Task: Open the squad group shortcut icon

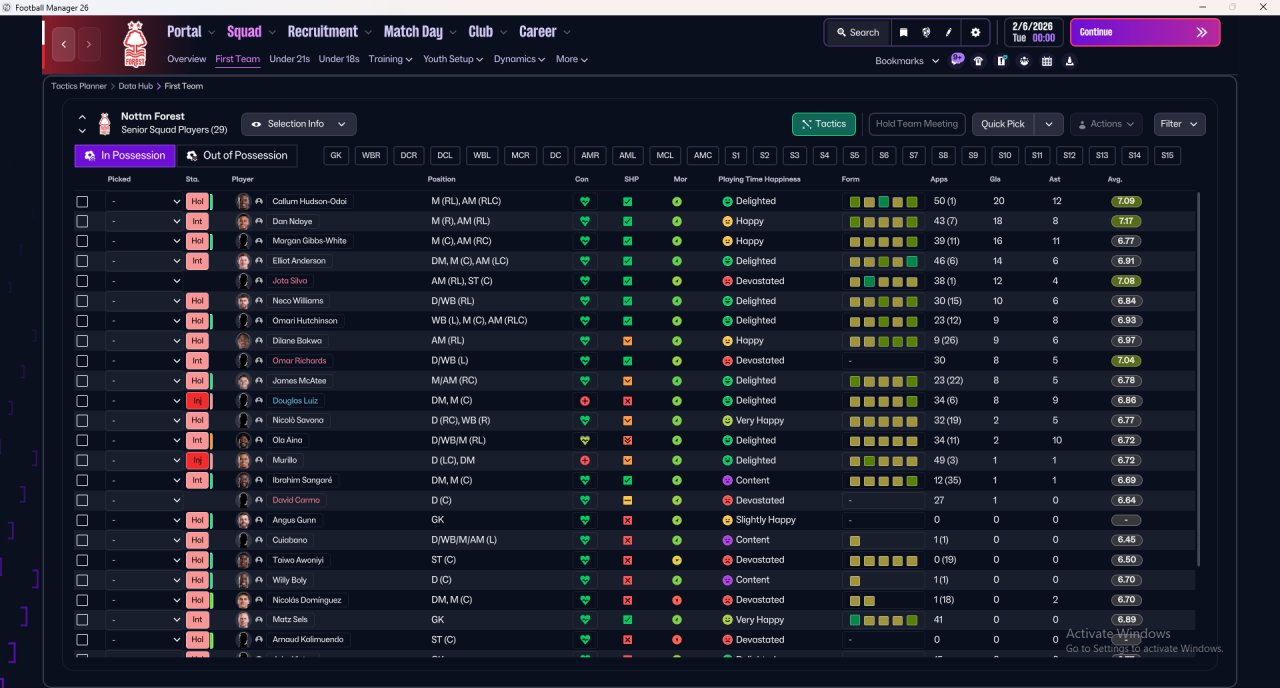Action: [1024, 61]
